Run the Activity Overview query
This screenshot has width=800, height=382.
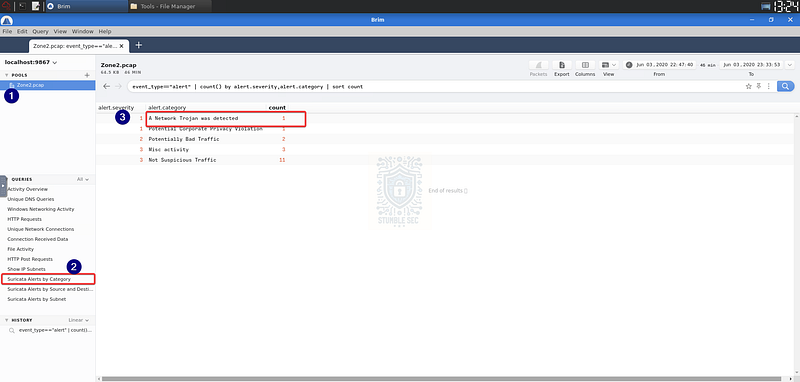tap(28, 189)
